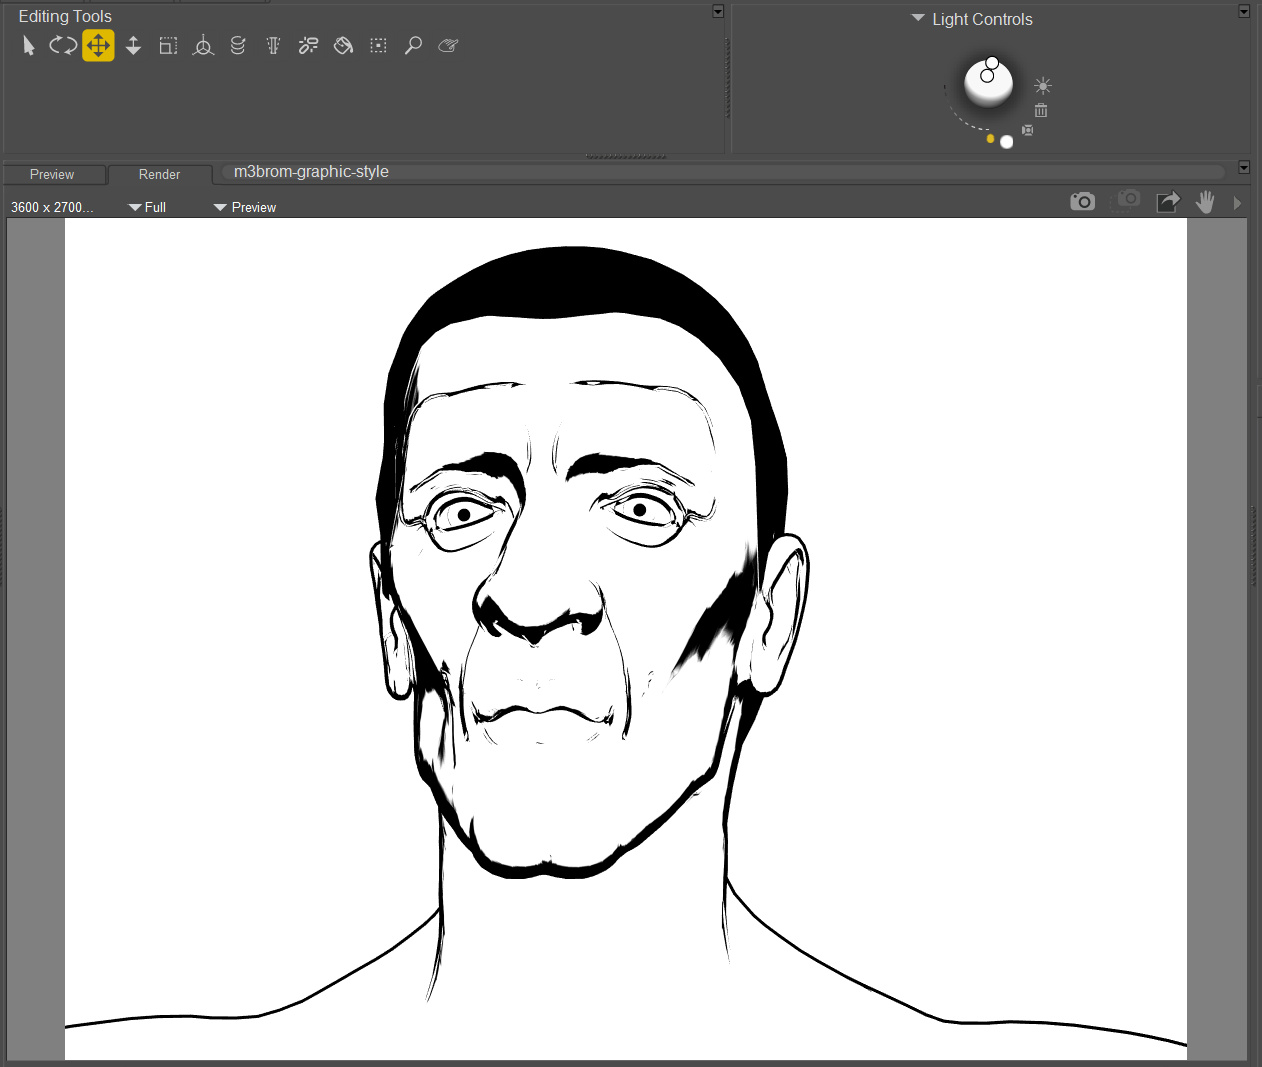Viewport: 1262px width, 1067px height.
Task: Click the export render arrow icon
Action: click(x=1168, y=202)
